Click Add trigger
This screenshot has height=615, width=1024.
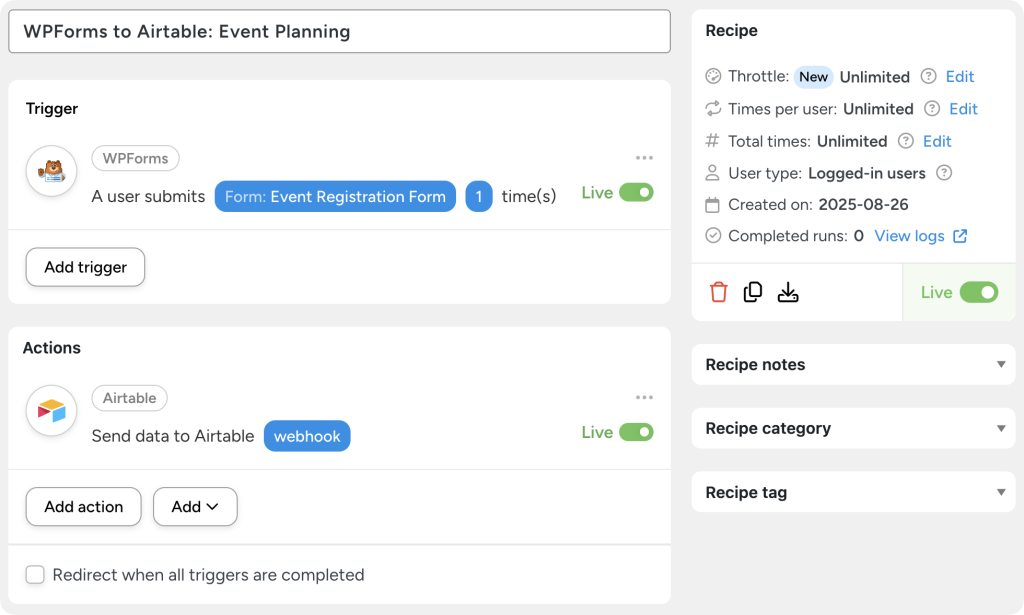pos(84,267)
